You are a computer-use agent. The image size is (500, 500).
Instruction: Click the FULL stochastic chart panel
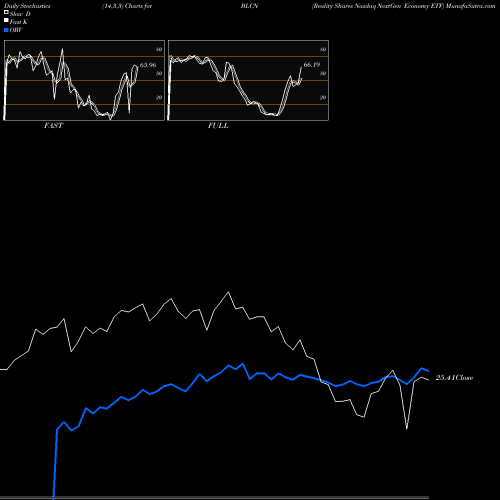[248, 80]
